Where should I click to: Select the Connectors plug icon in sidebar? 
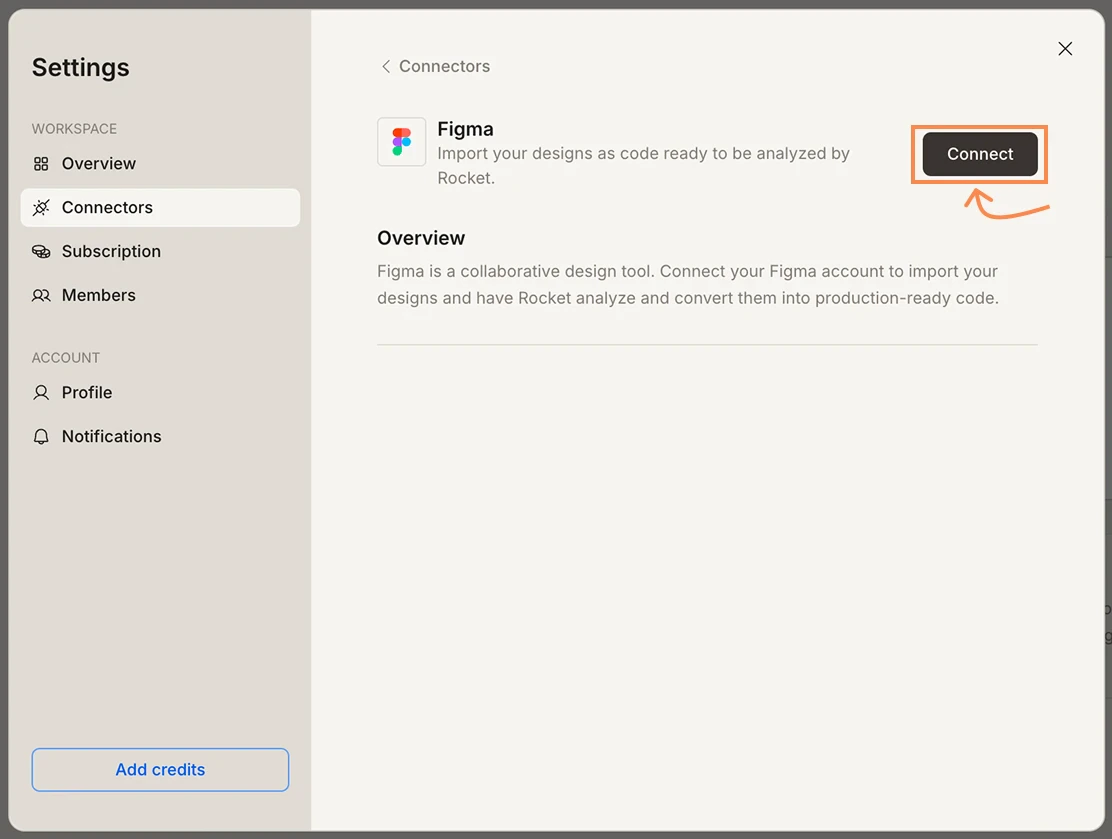click(x=41, y=207)
